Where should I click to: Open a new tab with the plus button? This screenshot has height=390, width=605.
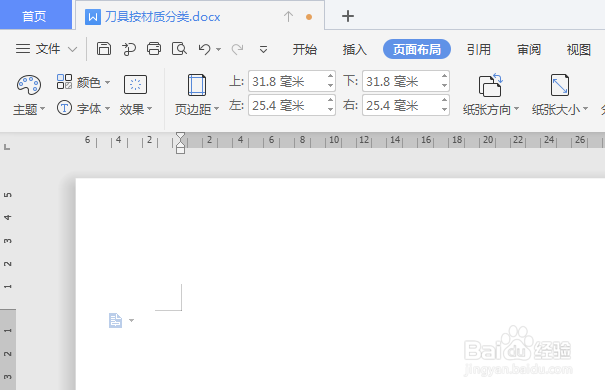[348, 16]
